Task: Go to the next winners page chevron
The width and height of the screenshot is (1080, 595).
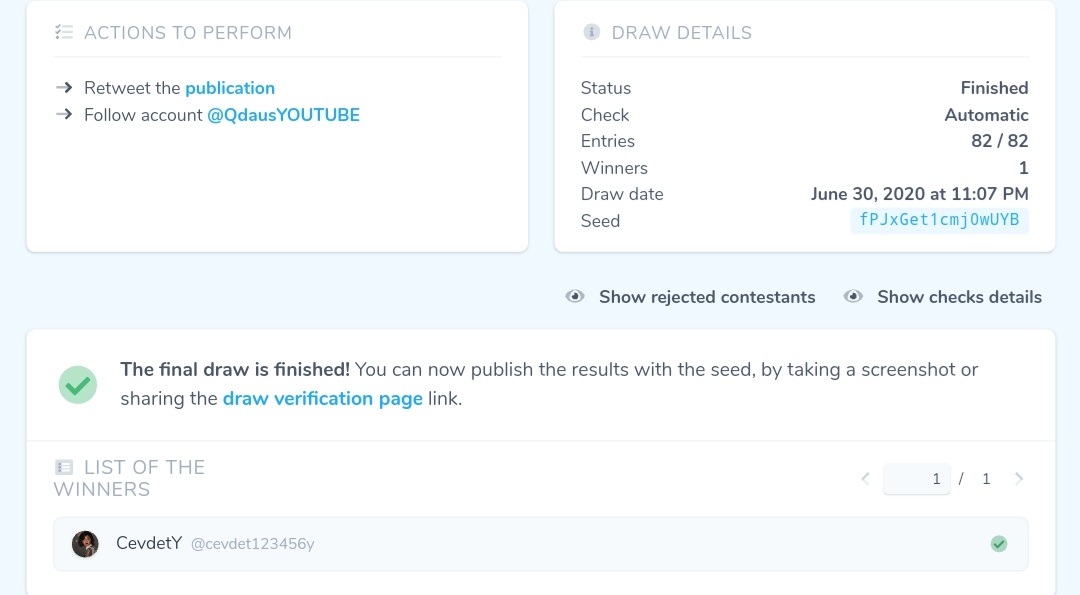Action: click(x=1019, y=479)
